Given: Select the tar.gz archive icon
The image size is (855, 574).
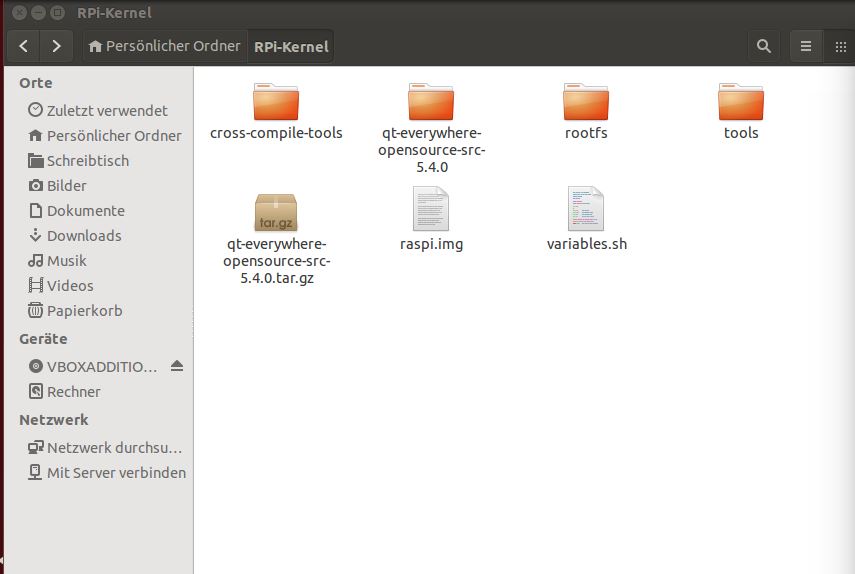Looking at the screenshot, I should point(276,212).
